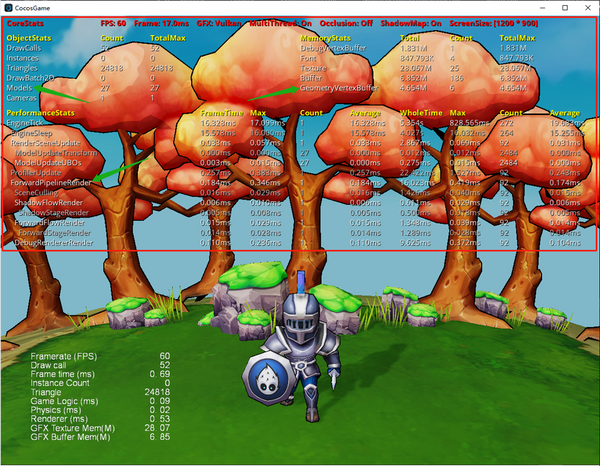Click the 'Models' row label
Viewport: 600px width, 466px height.
pyautogui.click(x=20, y=88)
